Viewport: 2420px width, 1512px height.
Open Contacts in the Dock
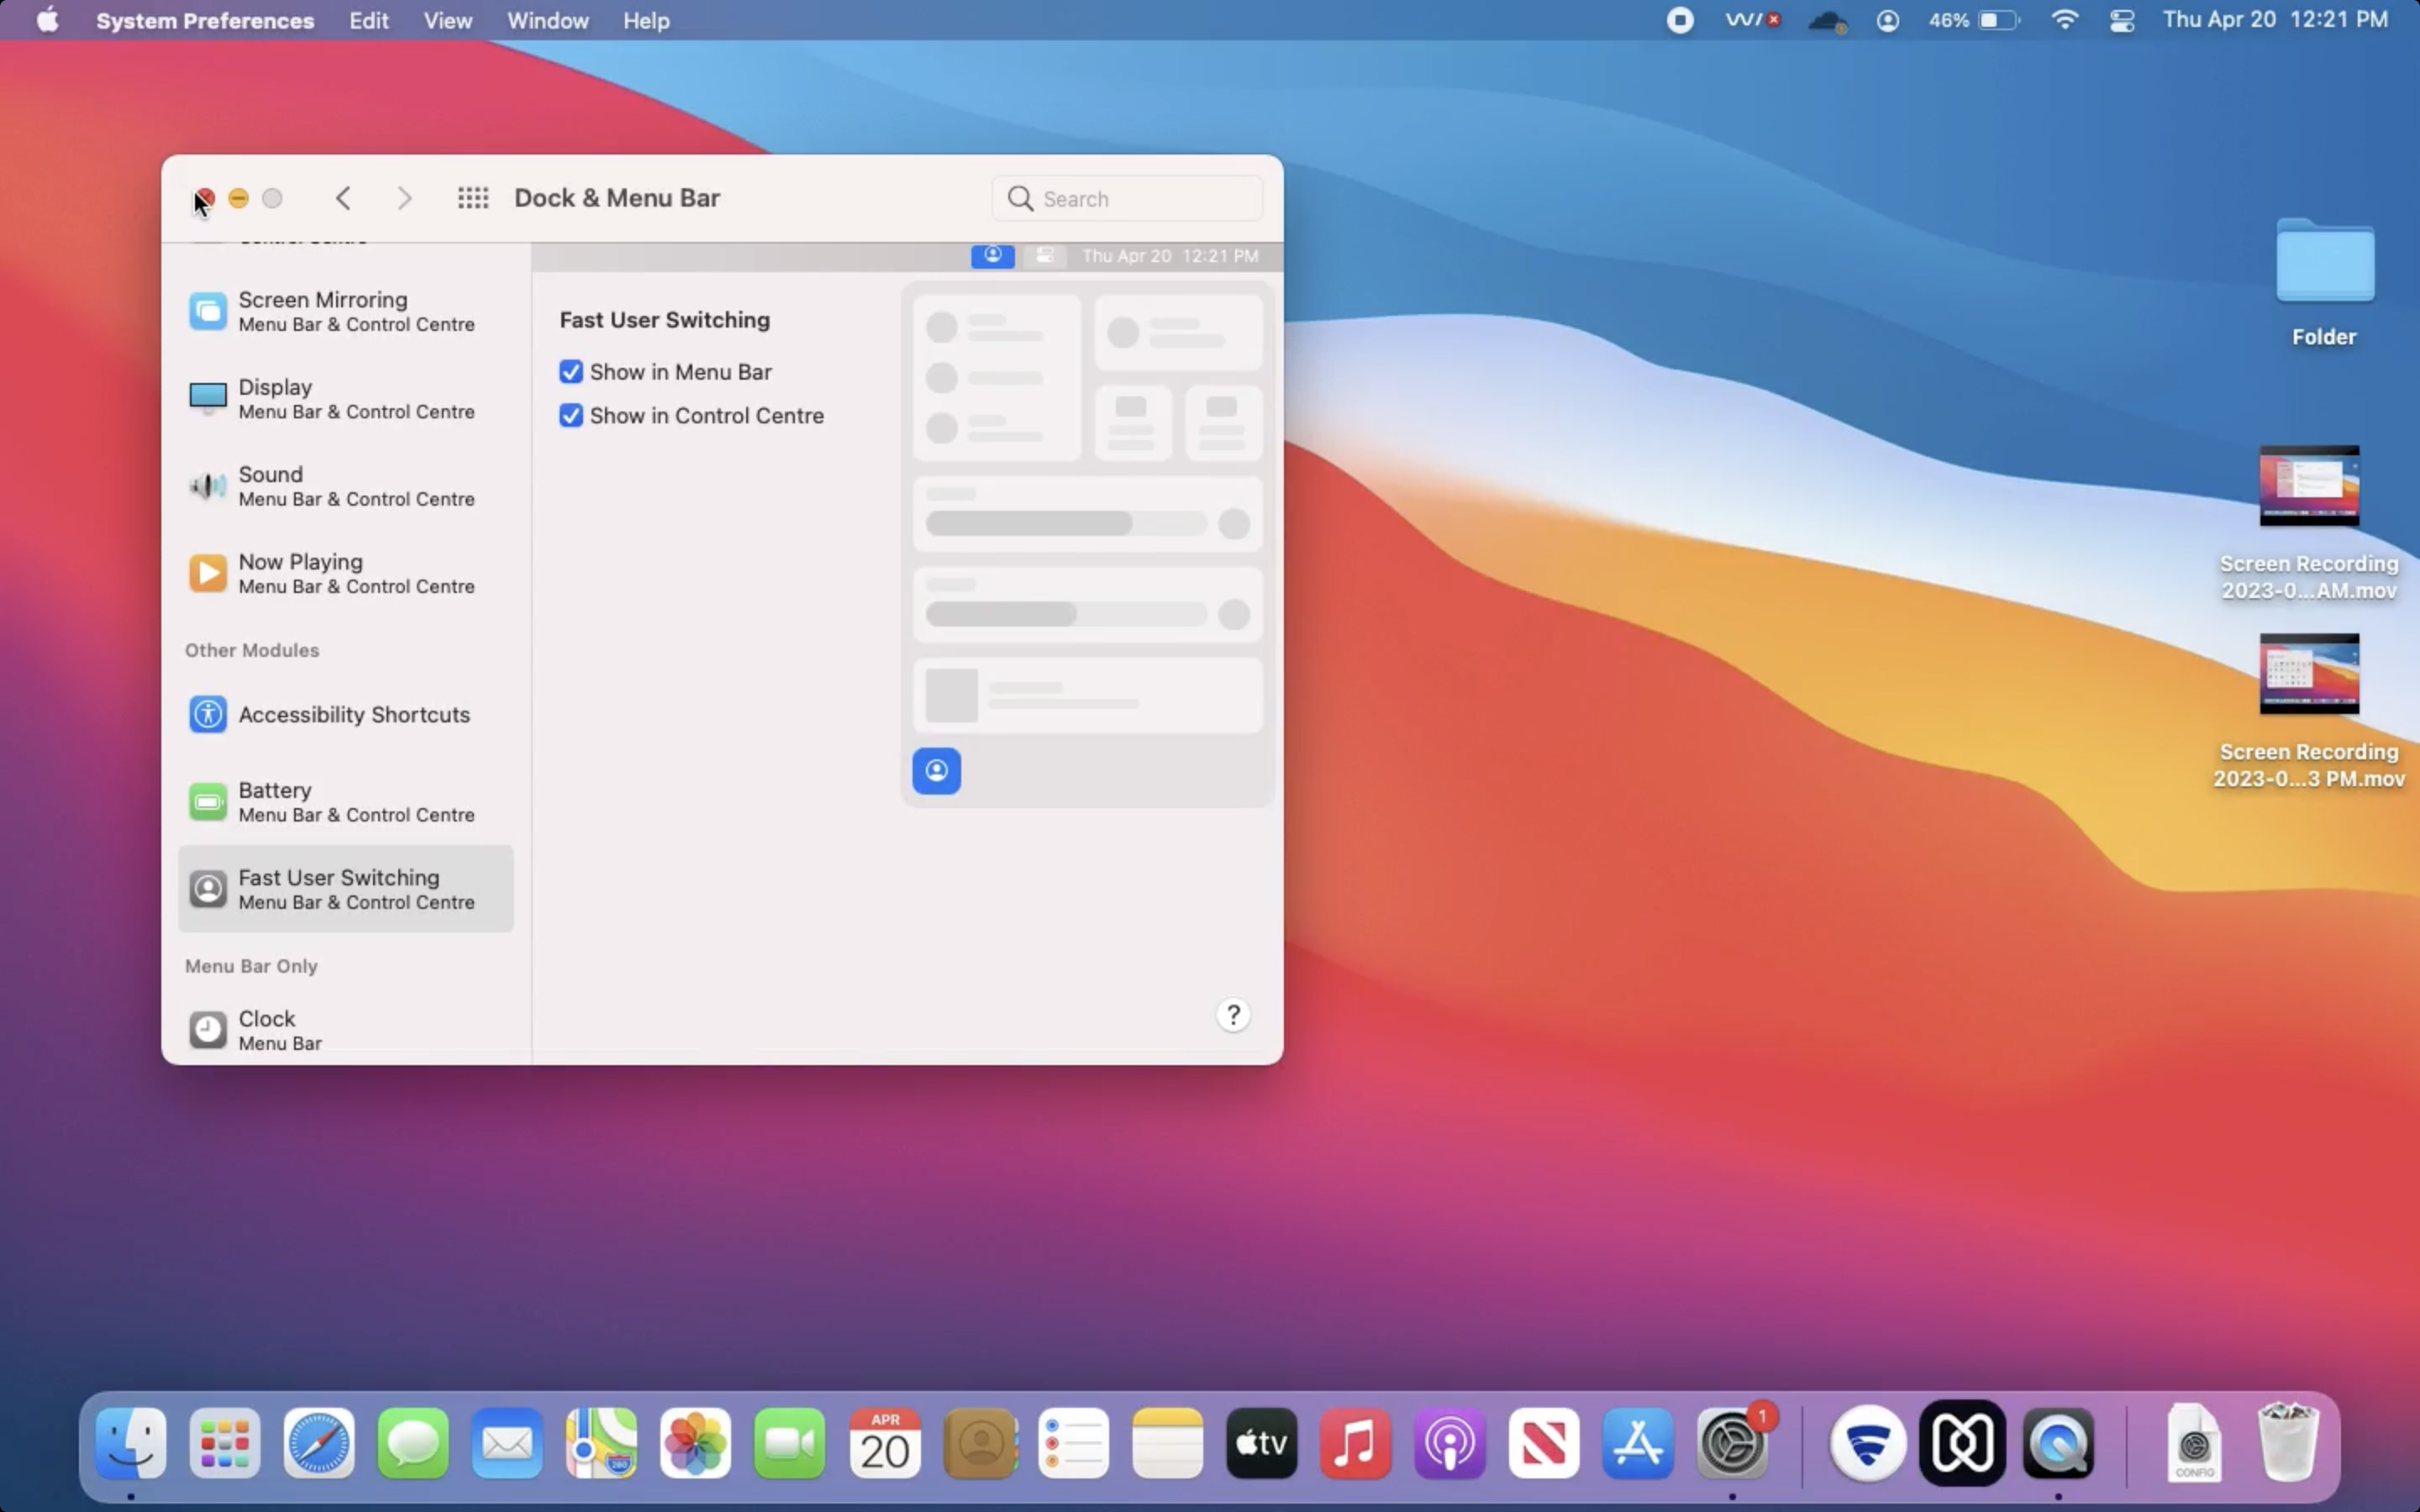click(x=980, y=1443)
